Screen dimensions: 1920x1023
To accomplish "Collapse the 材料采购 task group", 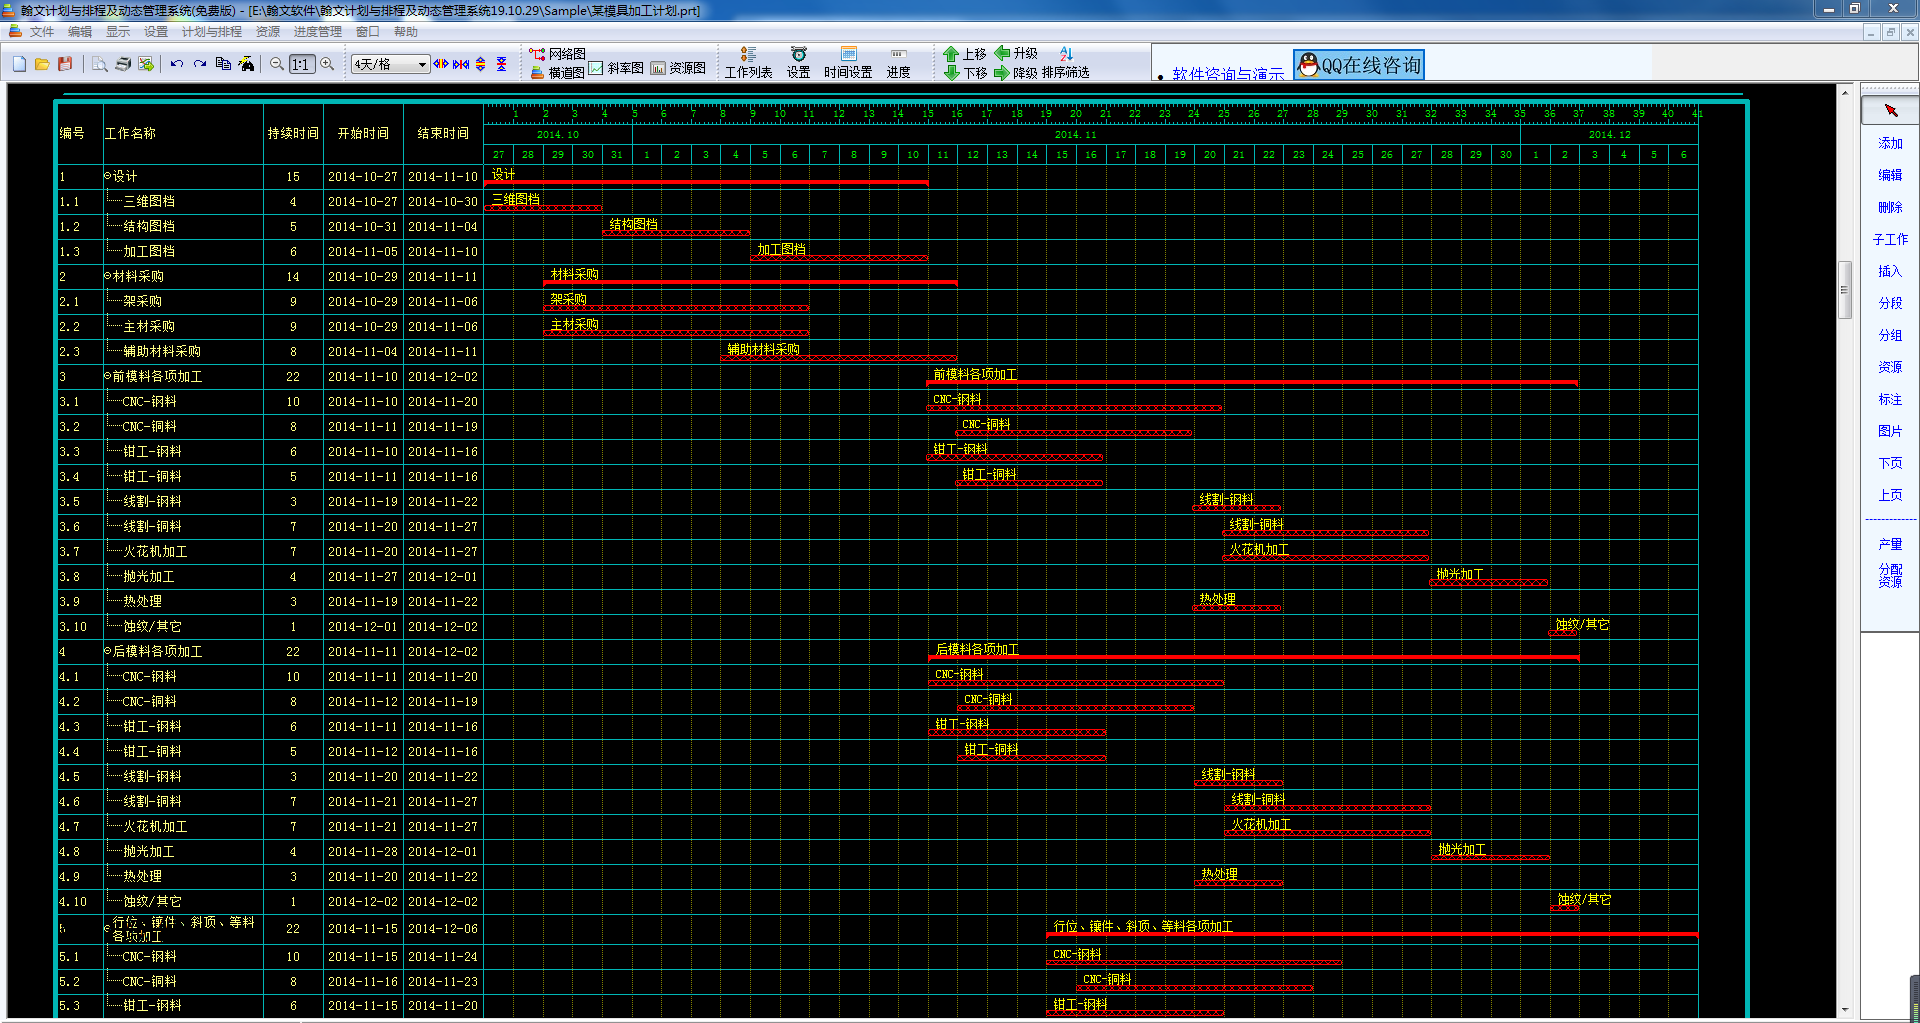I will pyautogui.click(x=108, y=276).
